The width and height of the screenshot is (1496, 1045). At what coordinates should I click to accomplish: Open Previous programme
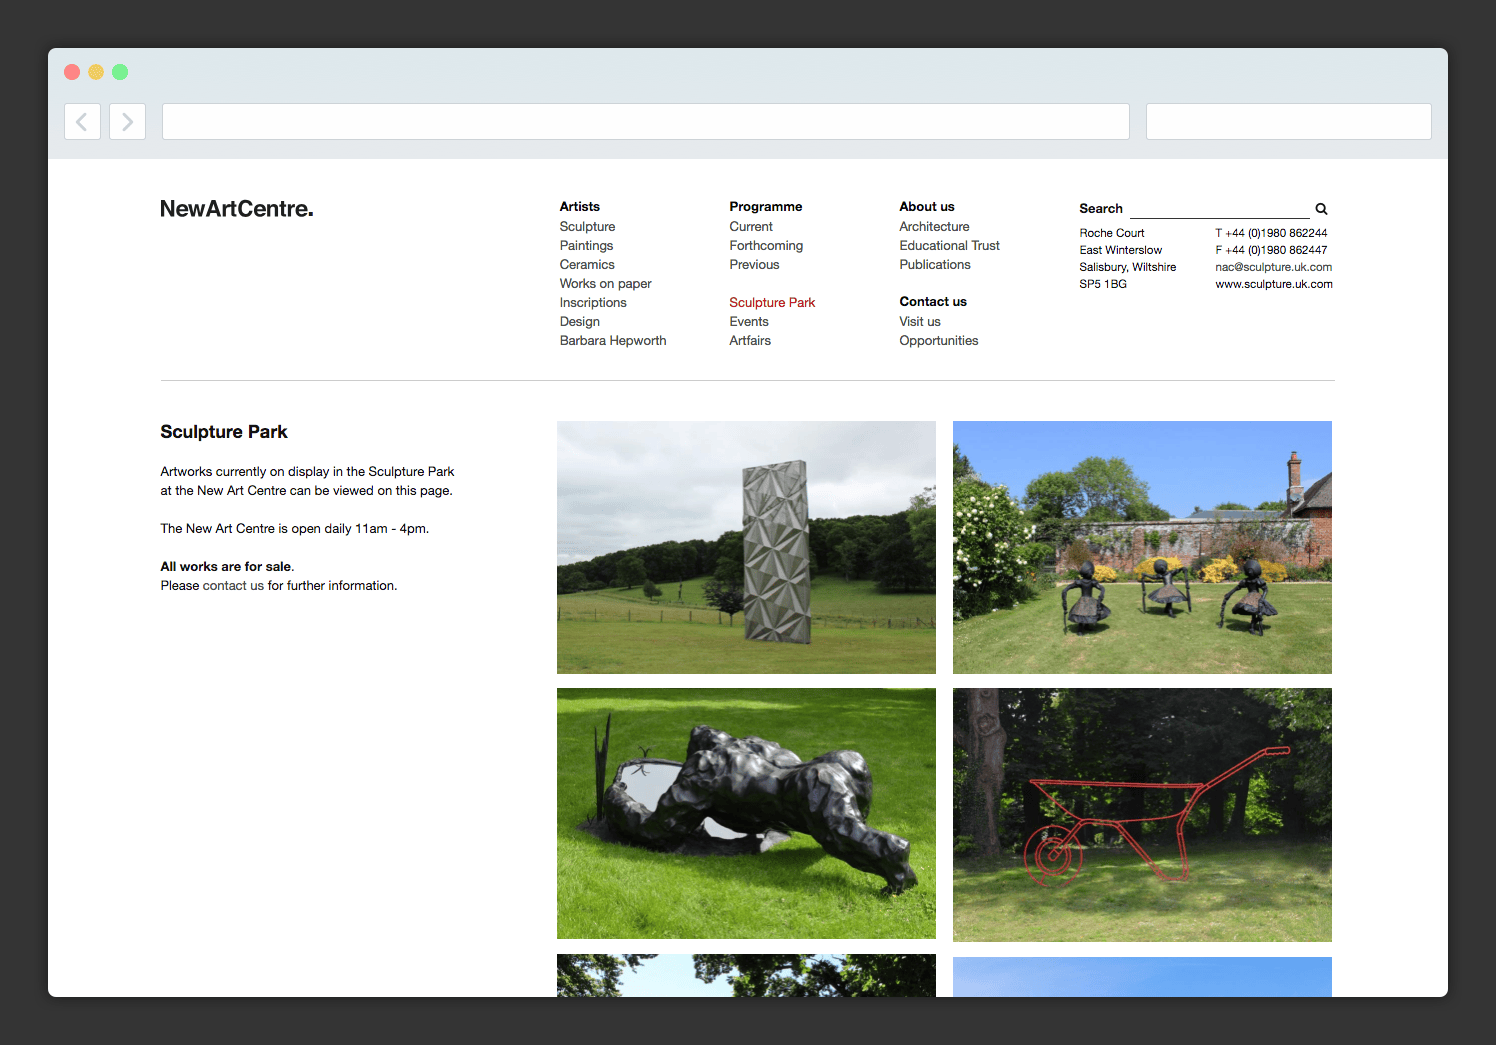point(755,265)
